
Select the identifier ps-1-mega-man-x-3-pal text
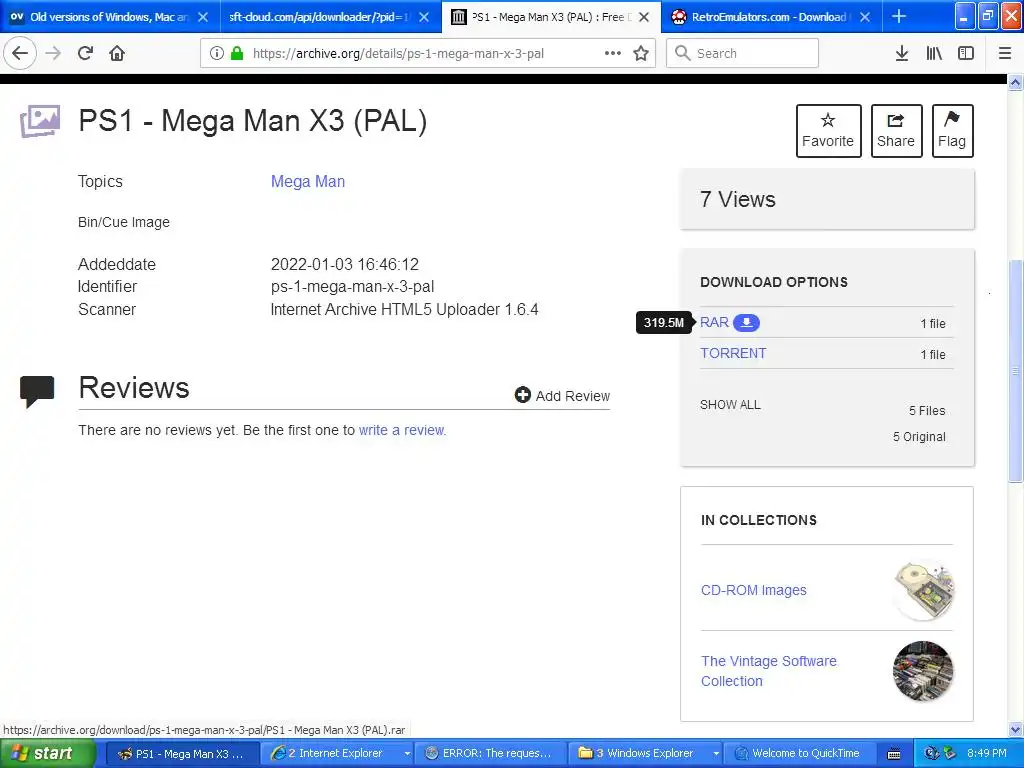tap(352, 287)
